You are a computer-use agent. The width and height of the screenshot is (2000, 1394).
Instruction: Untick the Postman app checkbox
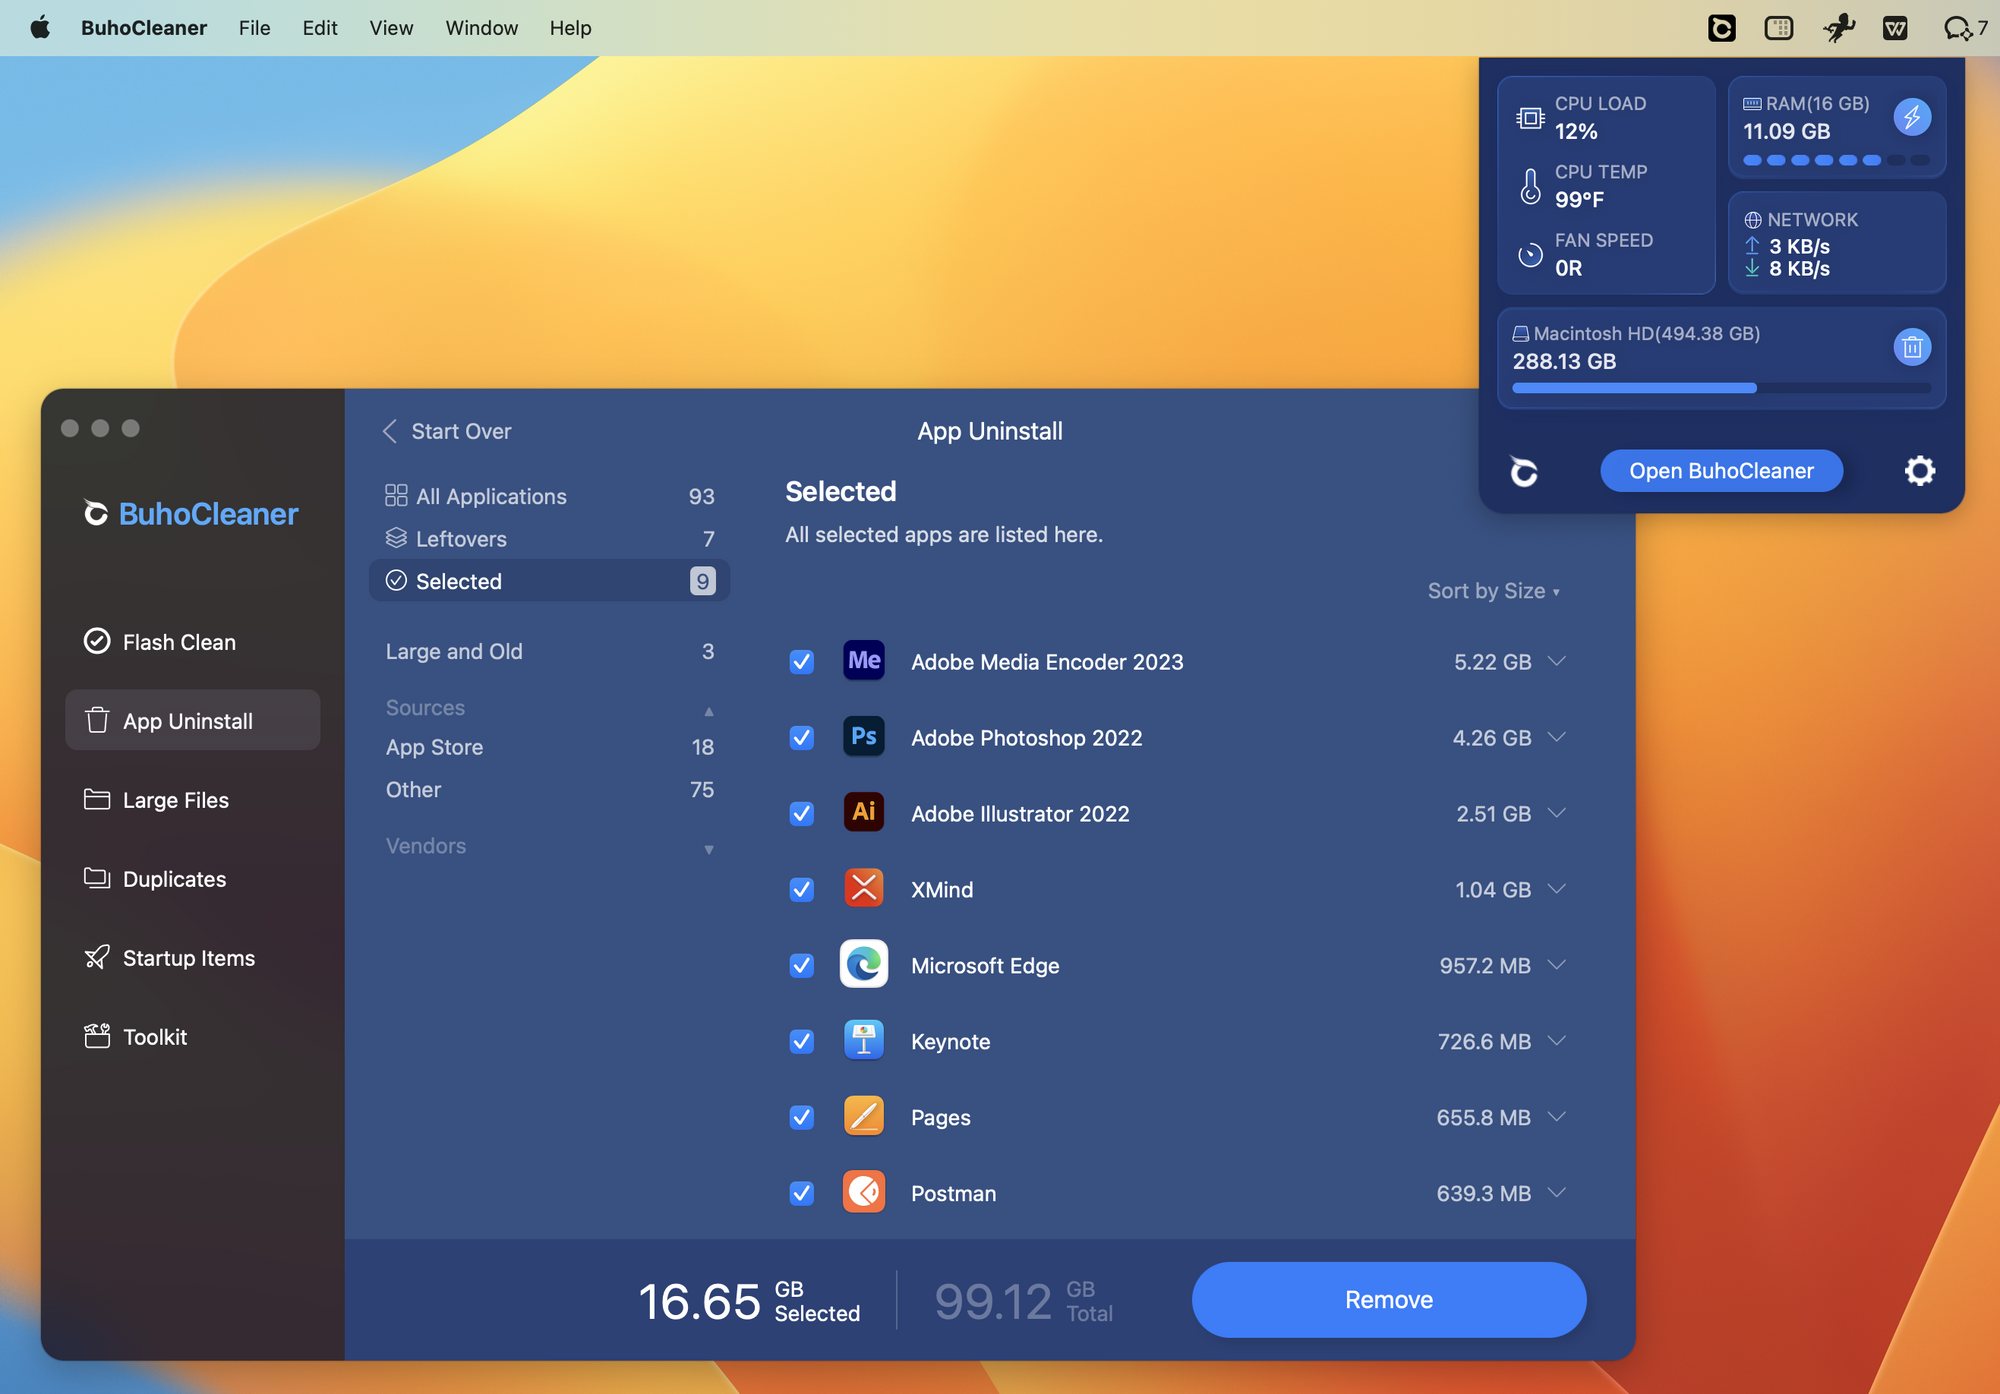[801, 1193]
